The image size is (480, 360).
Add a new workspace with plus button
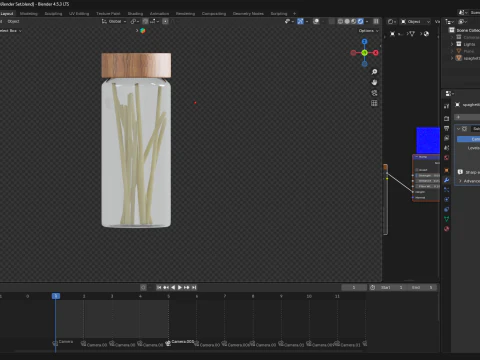coord(294,14)
